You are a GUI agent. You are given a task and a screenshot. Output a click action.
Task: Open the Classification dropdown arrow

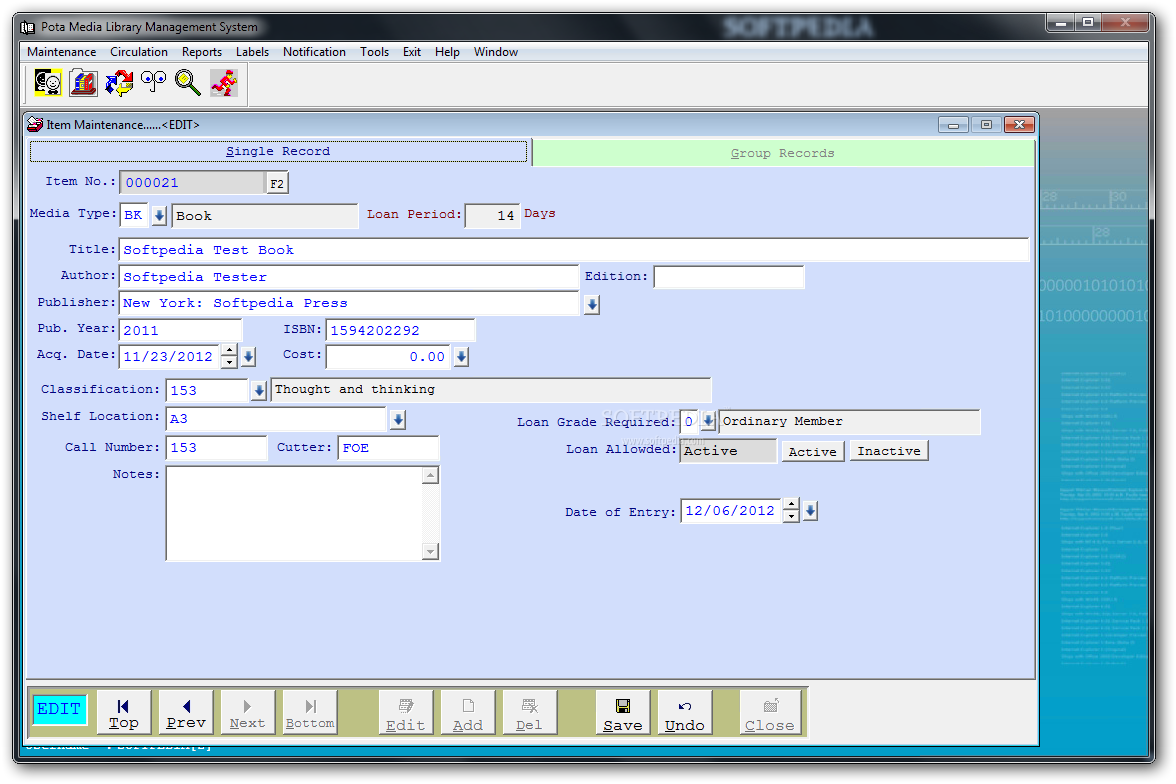coord(259,390)
